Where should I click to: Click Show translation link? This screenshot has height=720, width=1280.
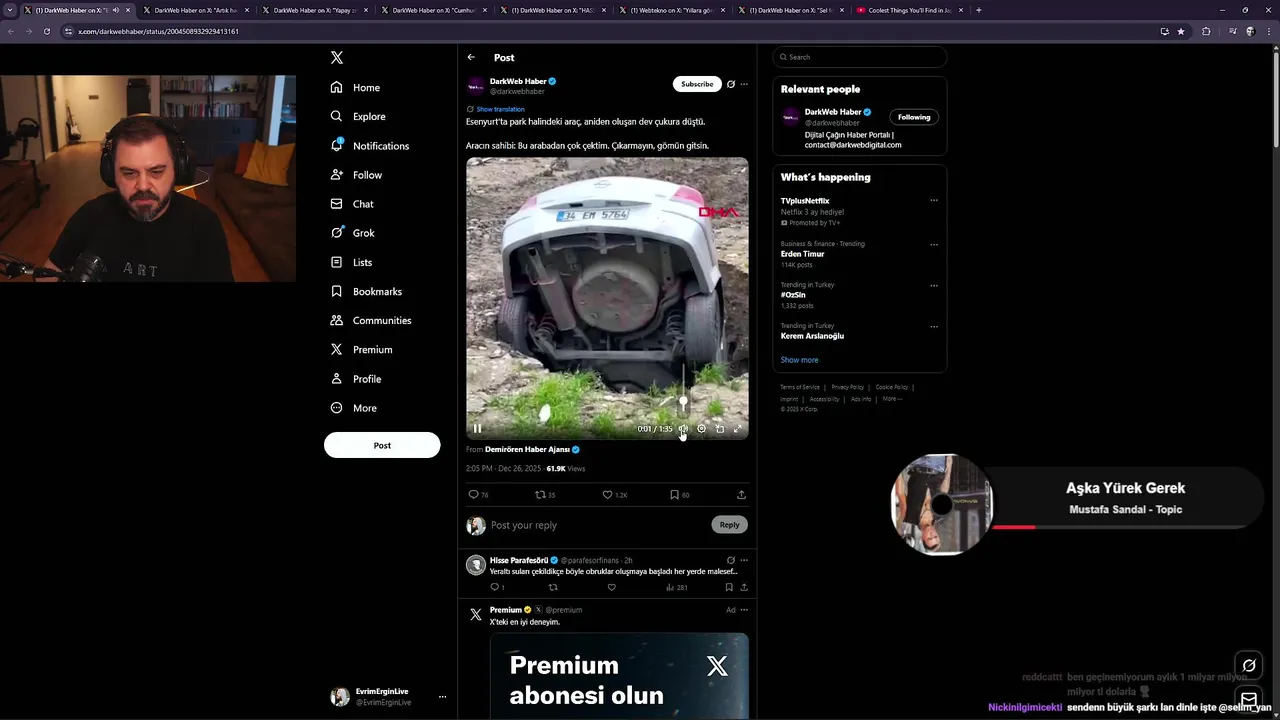pos(500,109)
